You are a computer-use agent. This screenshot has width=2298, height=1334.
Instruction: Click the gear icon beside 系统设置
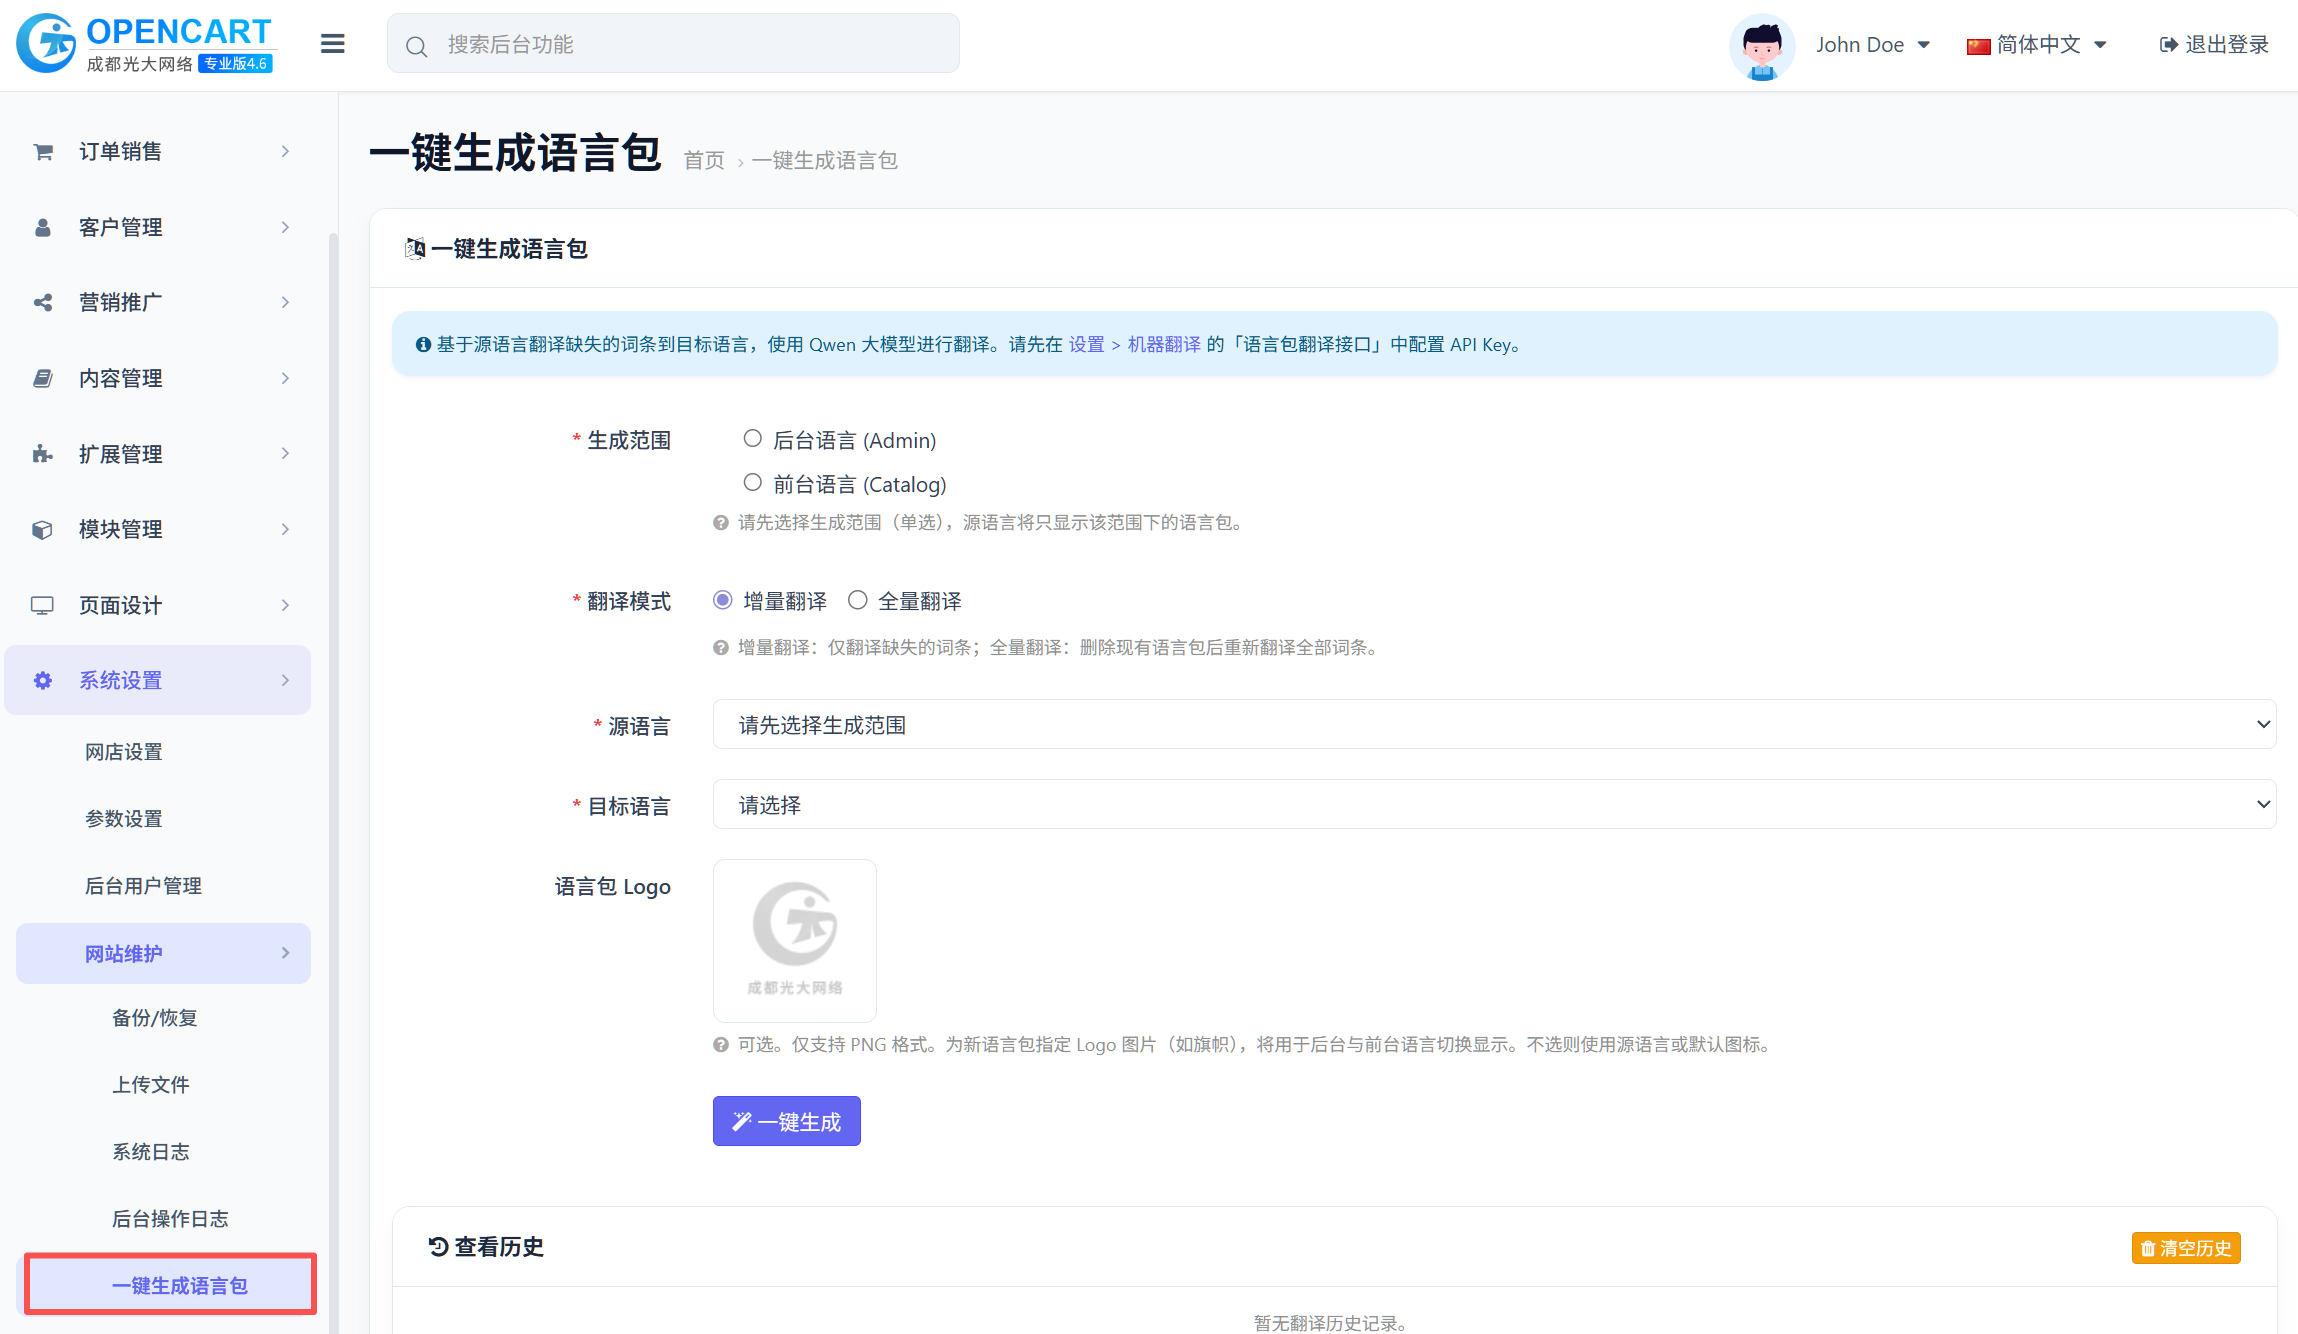43,680
